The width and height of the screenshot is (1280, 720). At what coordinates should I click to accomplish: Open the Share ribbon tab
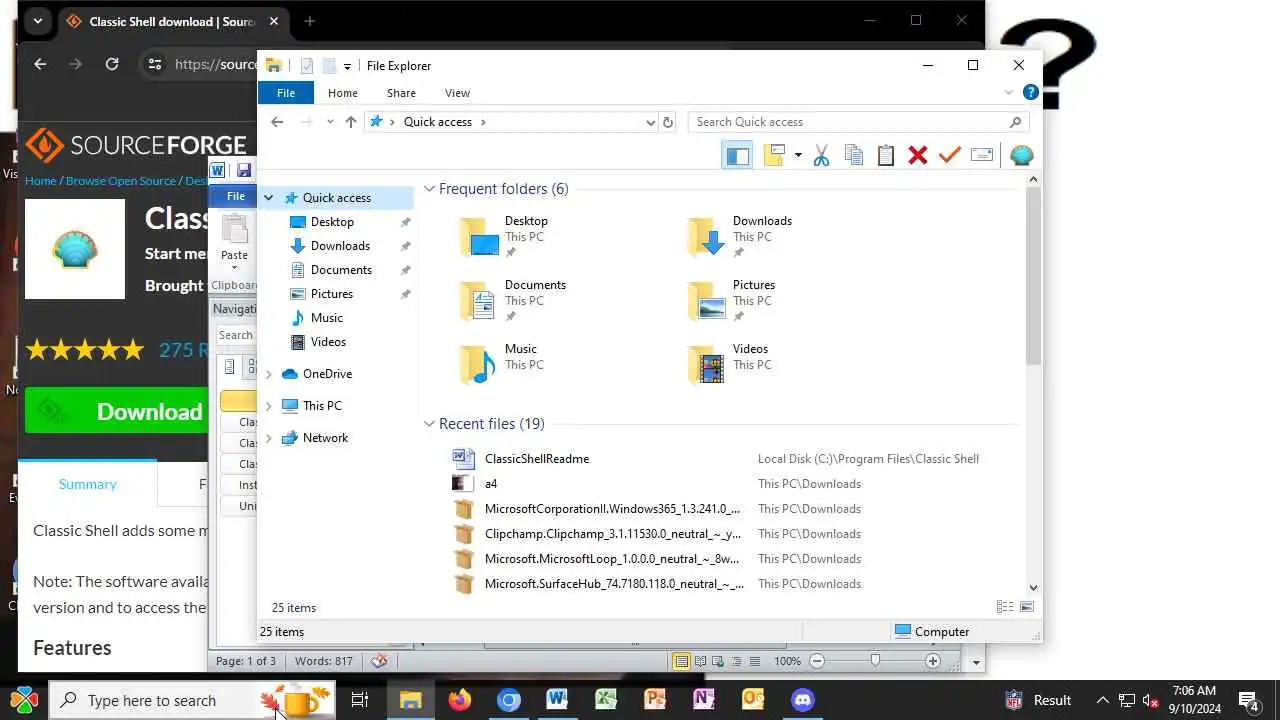pos(401,93)
